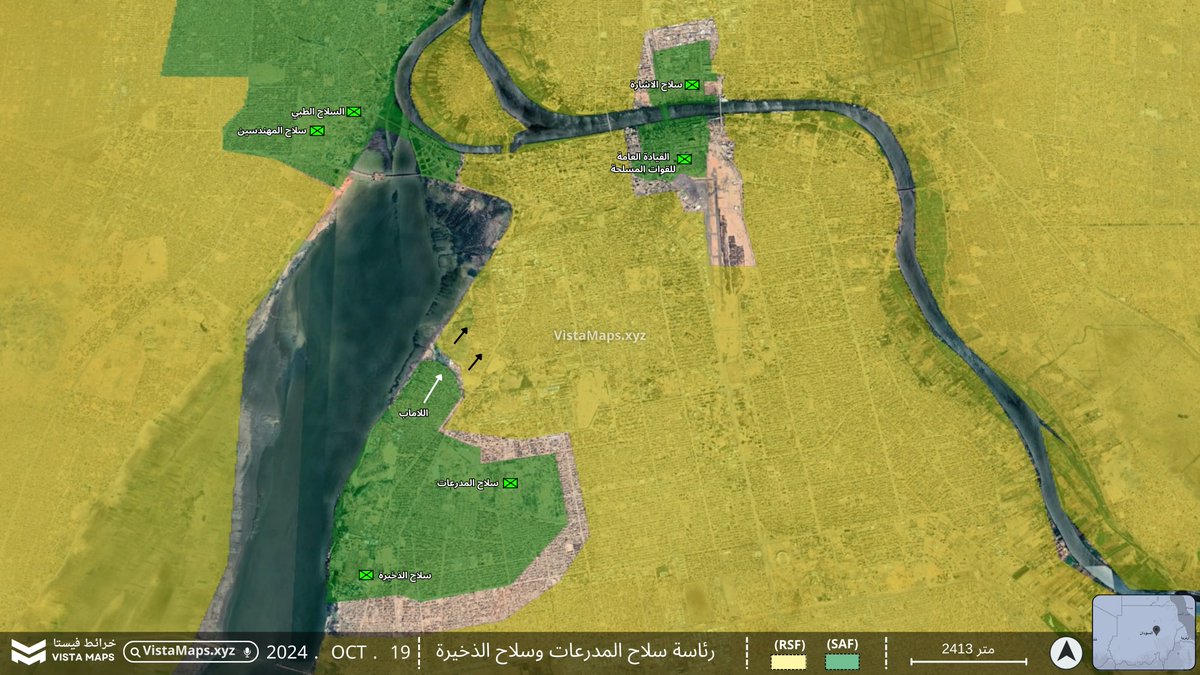Click the VistaMaps.xyz watermark on map
Screen dimensions: 1200x675
coord(600,336)
